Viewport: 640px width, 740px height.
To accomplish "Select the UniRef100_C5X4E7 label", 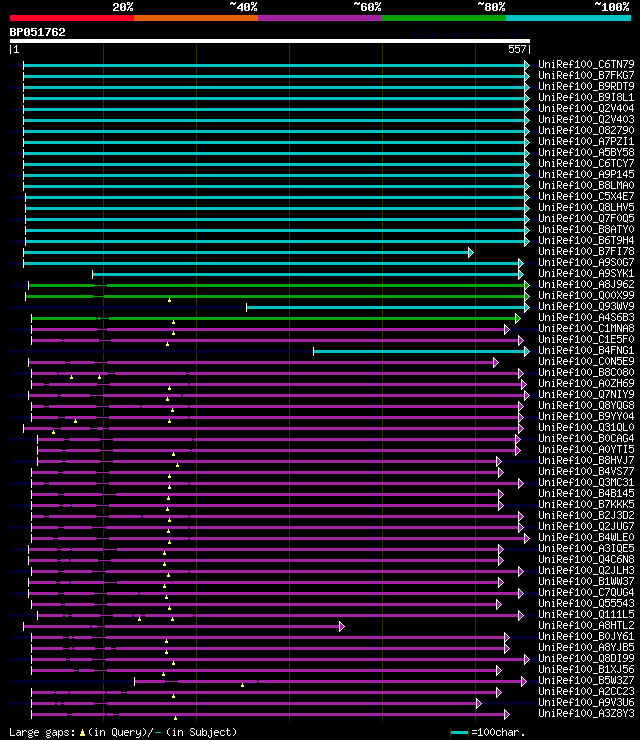I will click(586, 196).
